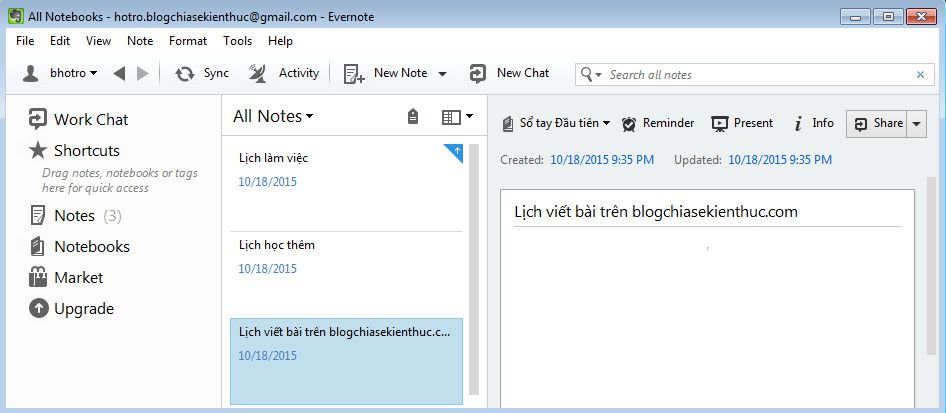Open the note list view options

pyautogui.click(x=457, y=117)
